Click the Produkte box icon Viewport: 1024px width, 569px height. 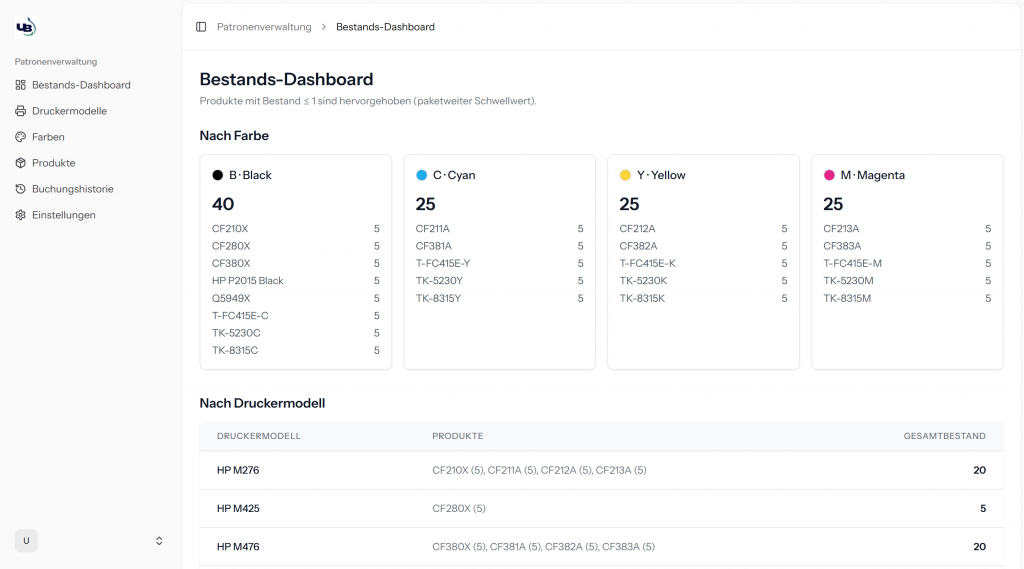click(x=20, y=163)
